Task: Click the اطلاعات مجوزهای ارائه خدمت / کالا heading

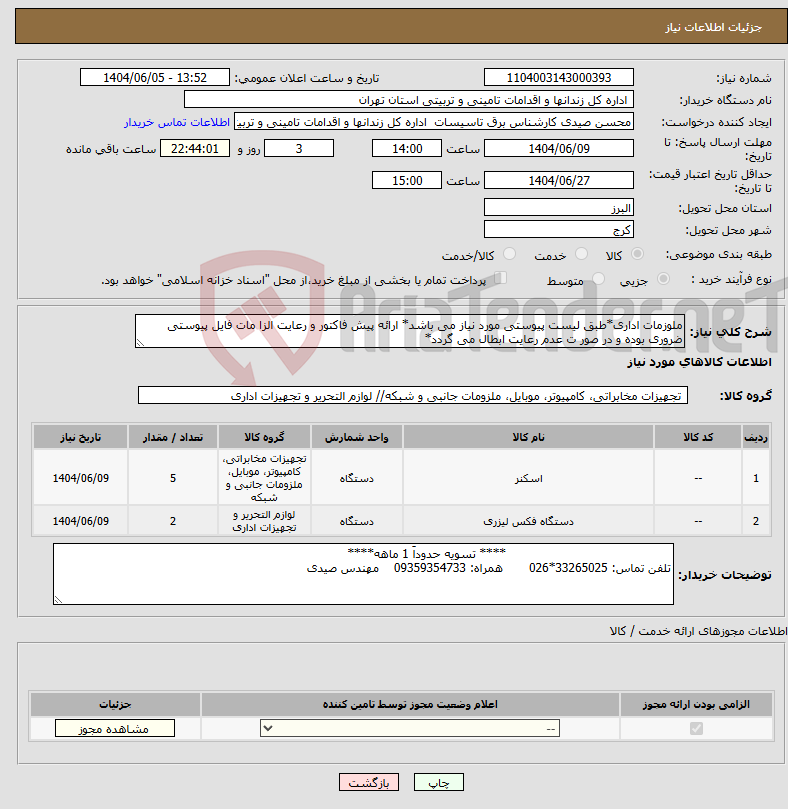Action: [x=699, y=631]
